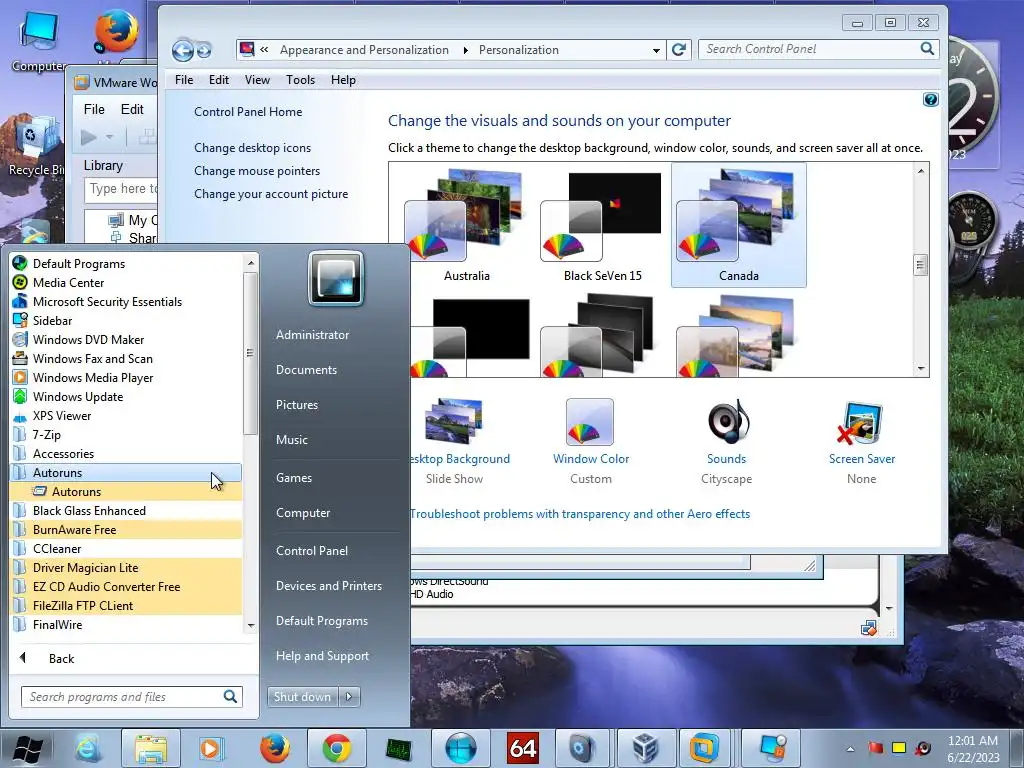Launch Windows Media Player from list

(x=127, y=377)
